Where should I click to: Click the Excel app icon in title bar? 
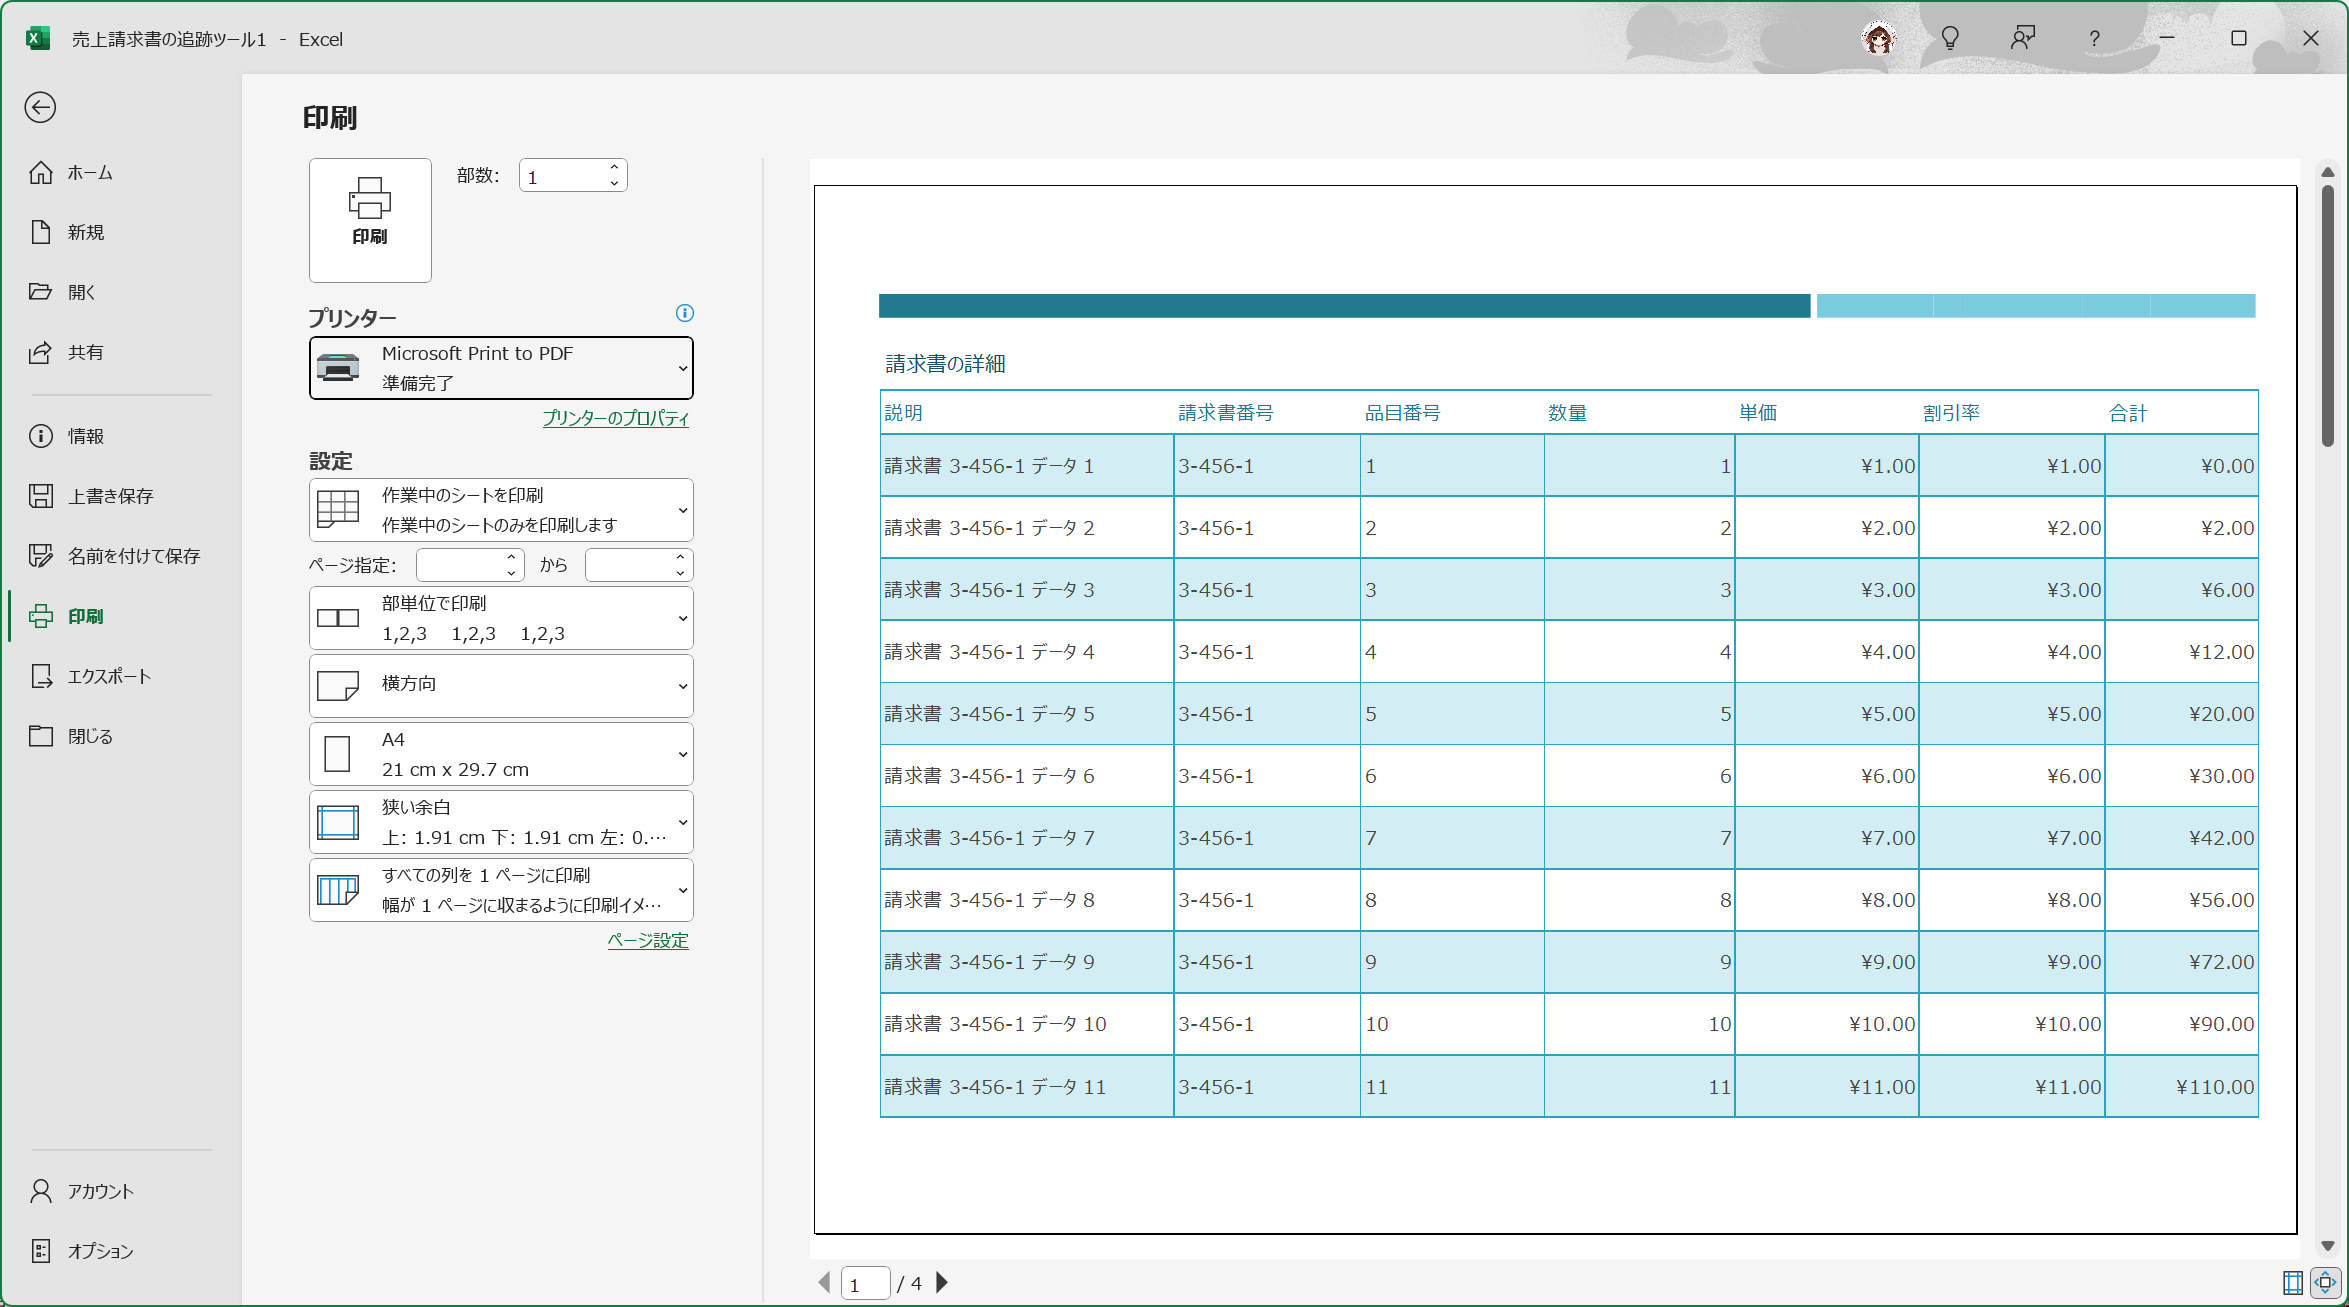point(37,39)
